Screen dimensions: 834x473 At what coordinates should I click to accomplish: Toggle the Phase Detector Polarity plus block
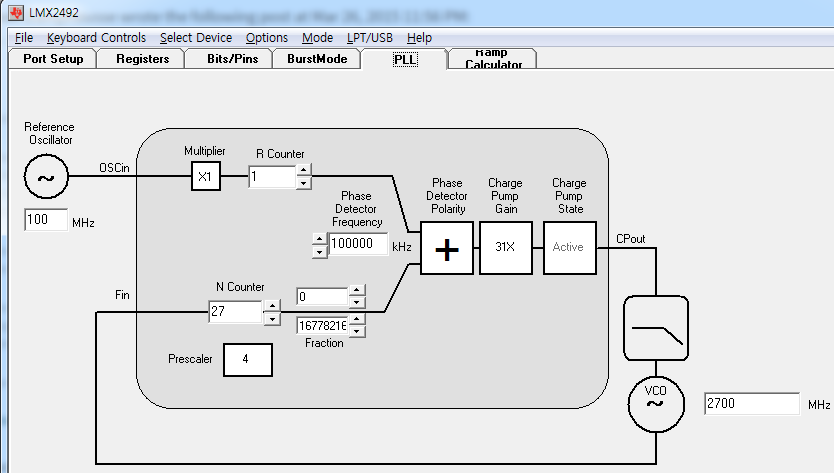447,248
